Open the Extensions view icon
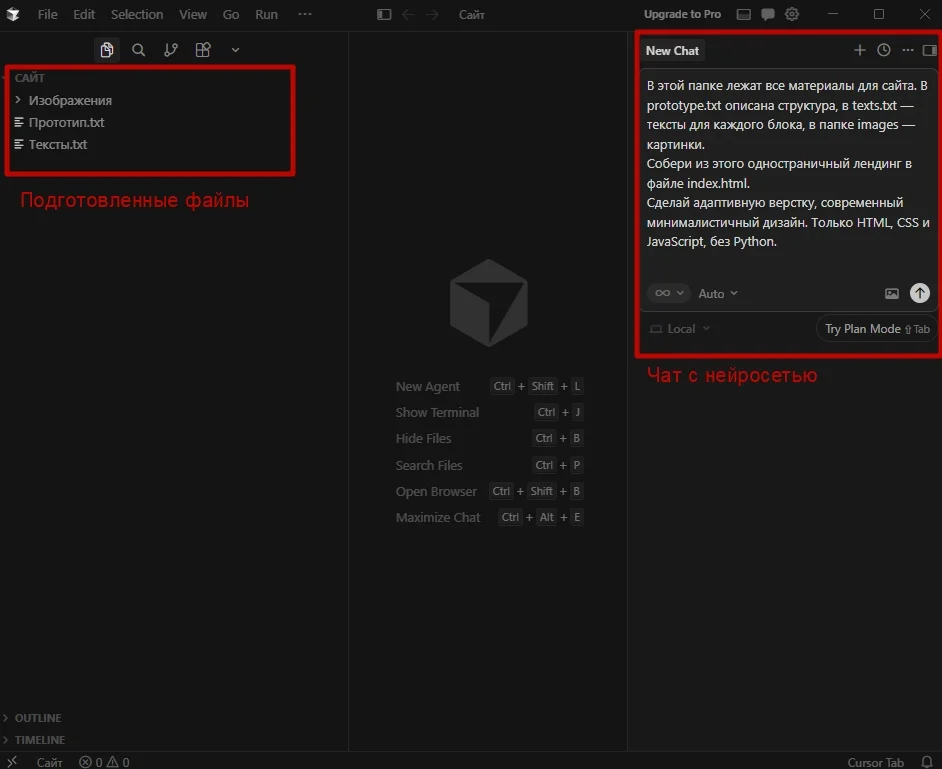The width and height of the screenshot is (942, 769). 203,50
